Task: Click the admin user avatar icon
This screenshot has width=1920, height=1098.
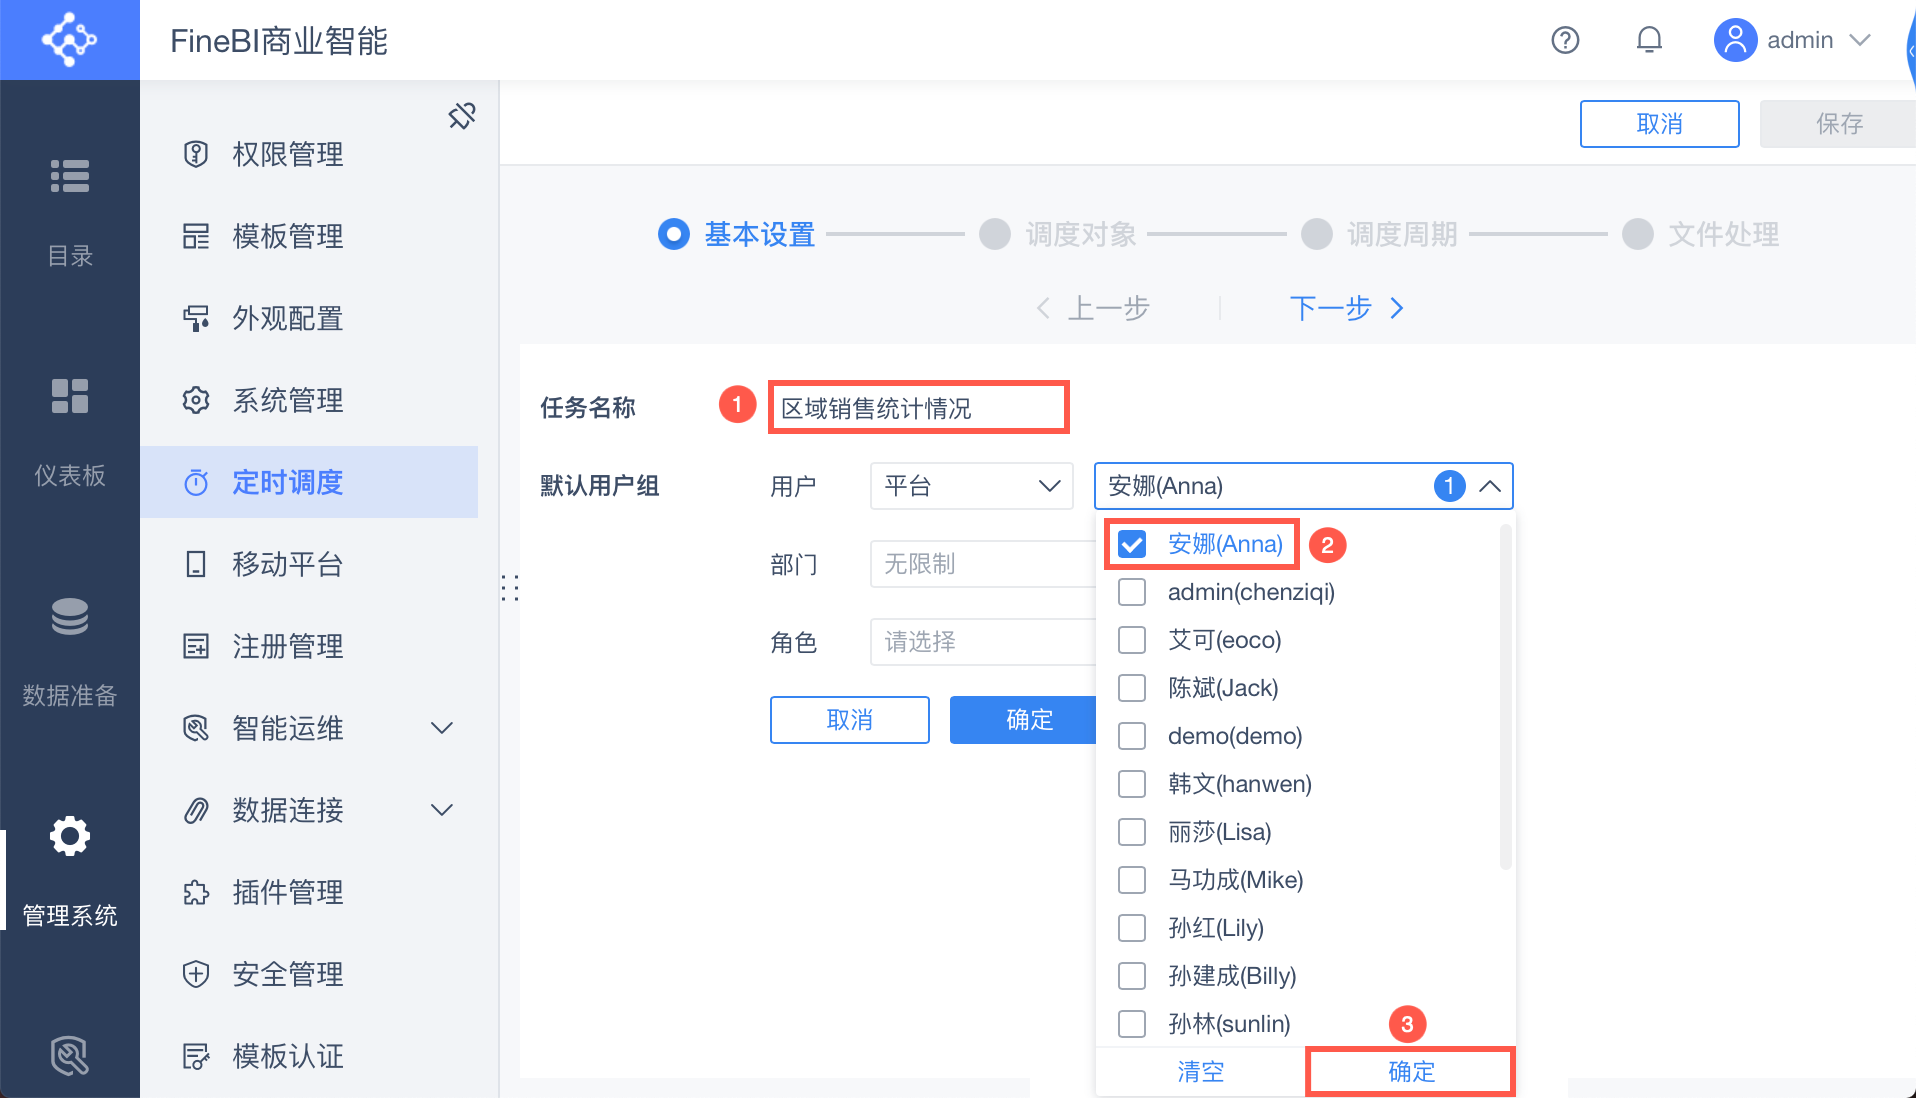Action: [x=1735, y=40]
